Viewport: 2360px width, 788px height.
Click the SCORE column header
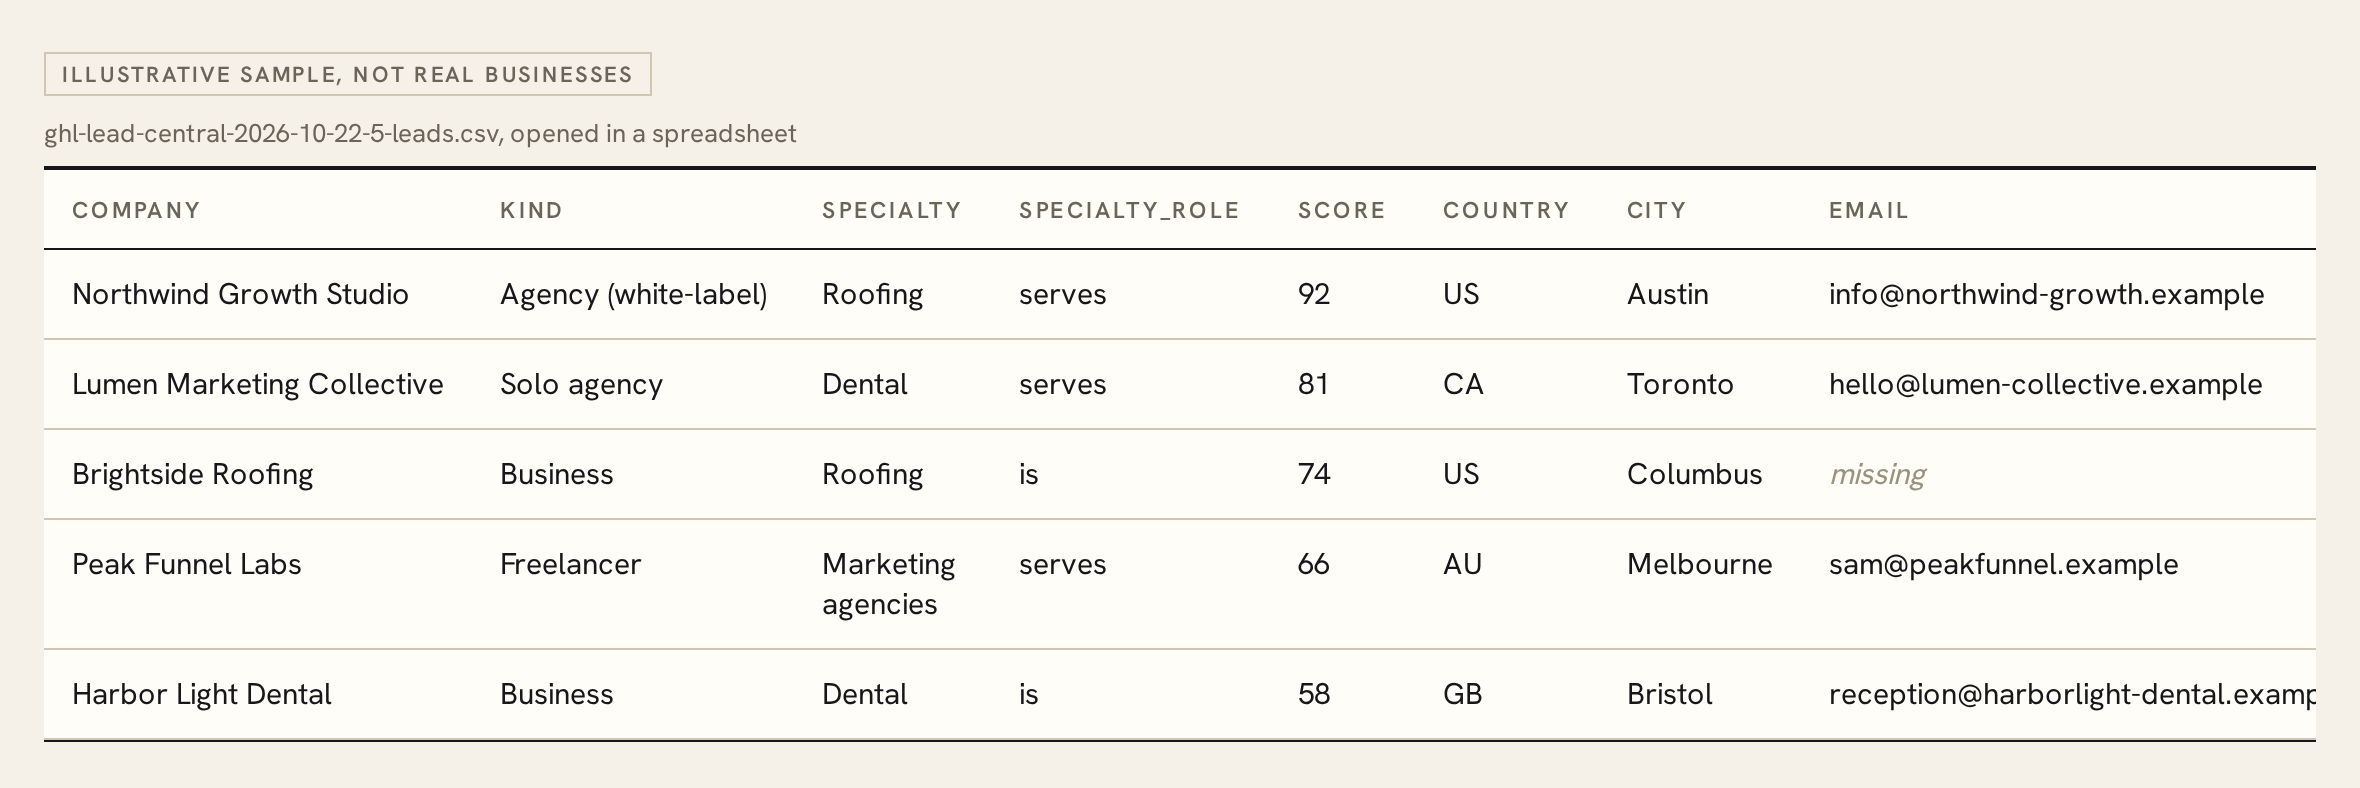(x=1341, y=210)
